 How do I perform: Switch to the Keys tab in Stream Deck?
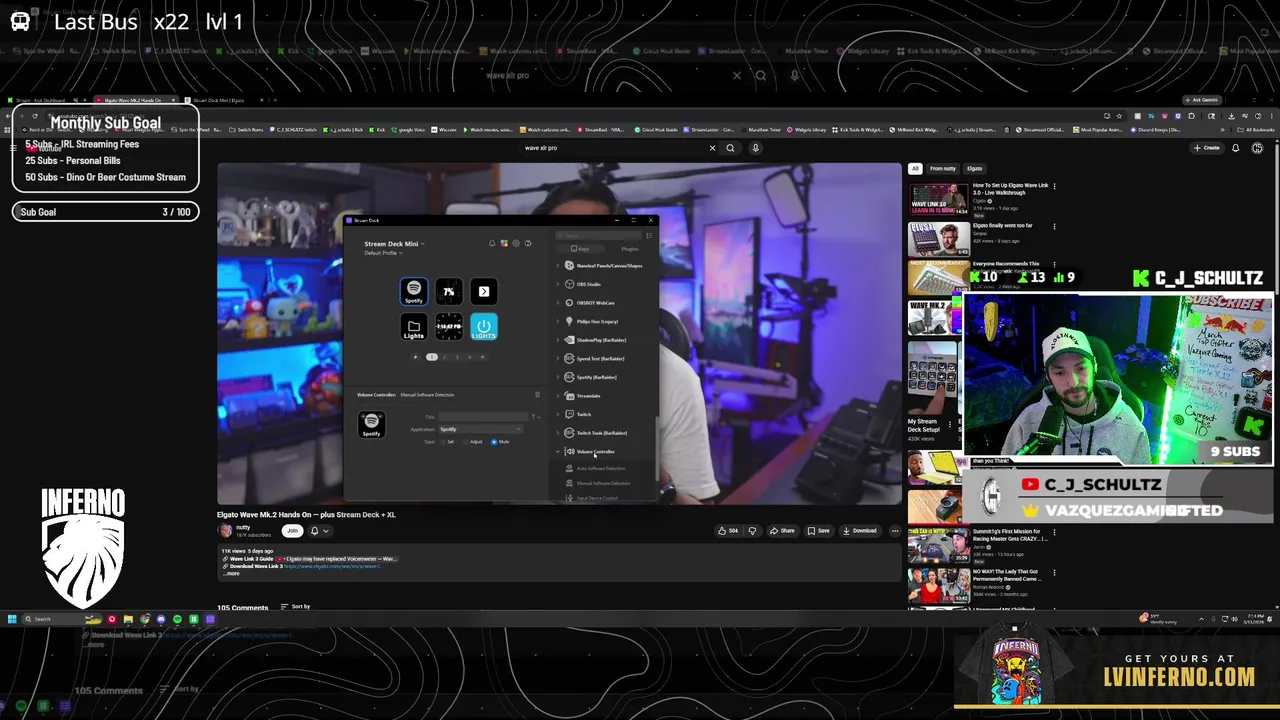581,249
